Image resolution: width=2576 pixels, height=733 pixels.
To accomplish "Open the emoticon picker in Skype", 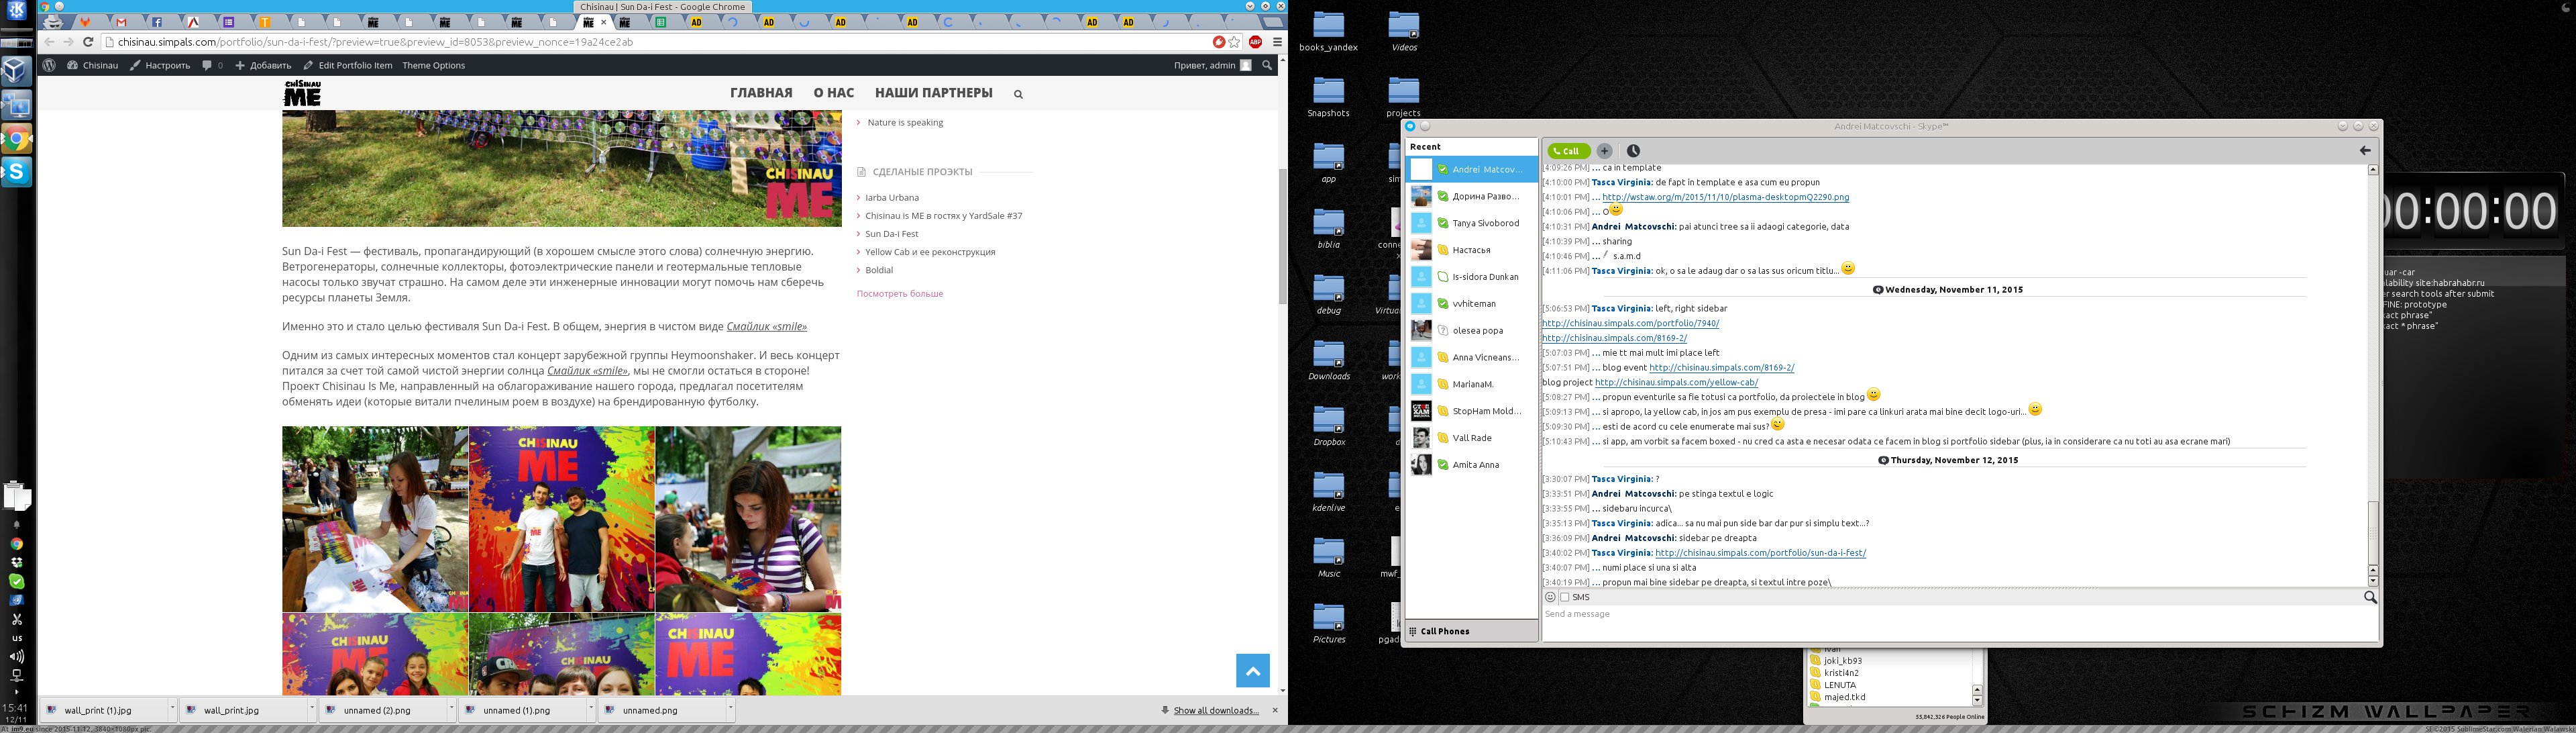I will [x=1551, y=597].
